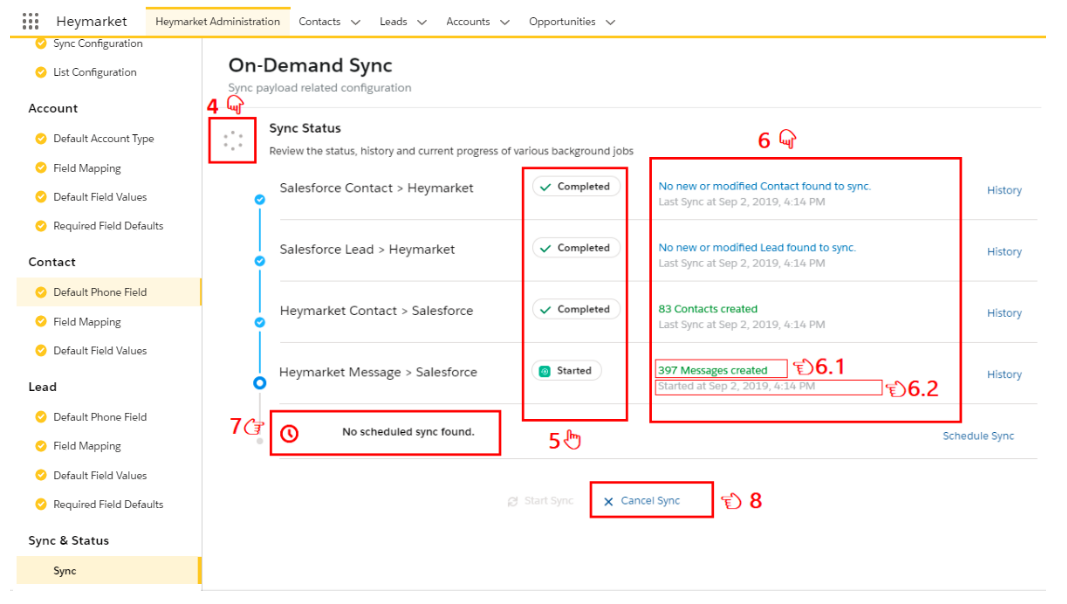This screenshot has height=604, width=1067.
Task: Expand the Contacts tab dropdown chevron
Action: (355, 22)
